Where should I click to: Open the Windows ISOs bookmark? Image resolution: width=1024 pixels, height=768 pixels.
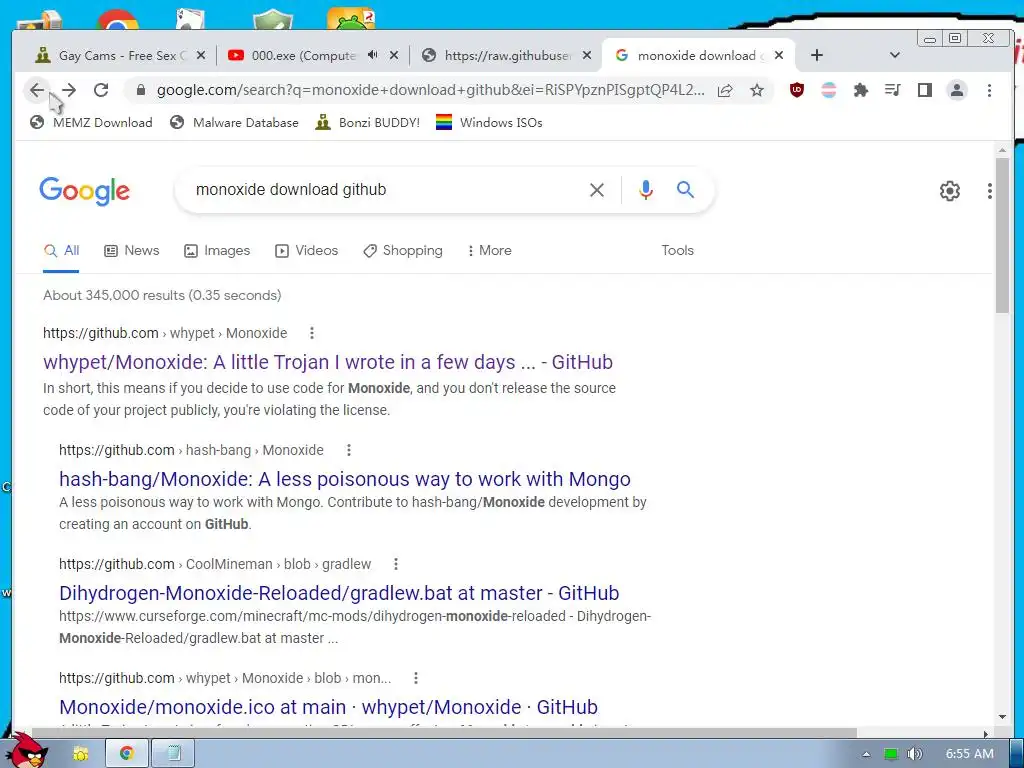pos(489,123)
